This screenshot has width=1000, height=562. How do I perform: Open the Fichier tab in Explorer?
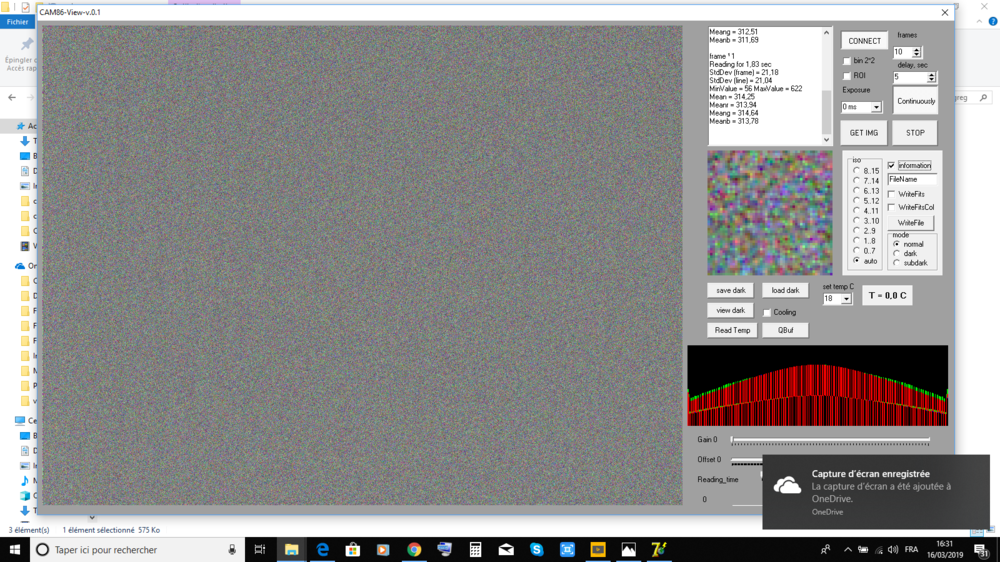coord(17,22)
